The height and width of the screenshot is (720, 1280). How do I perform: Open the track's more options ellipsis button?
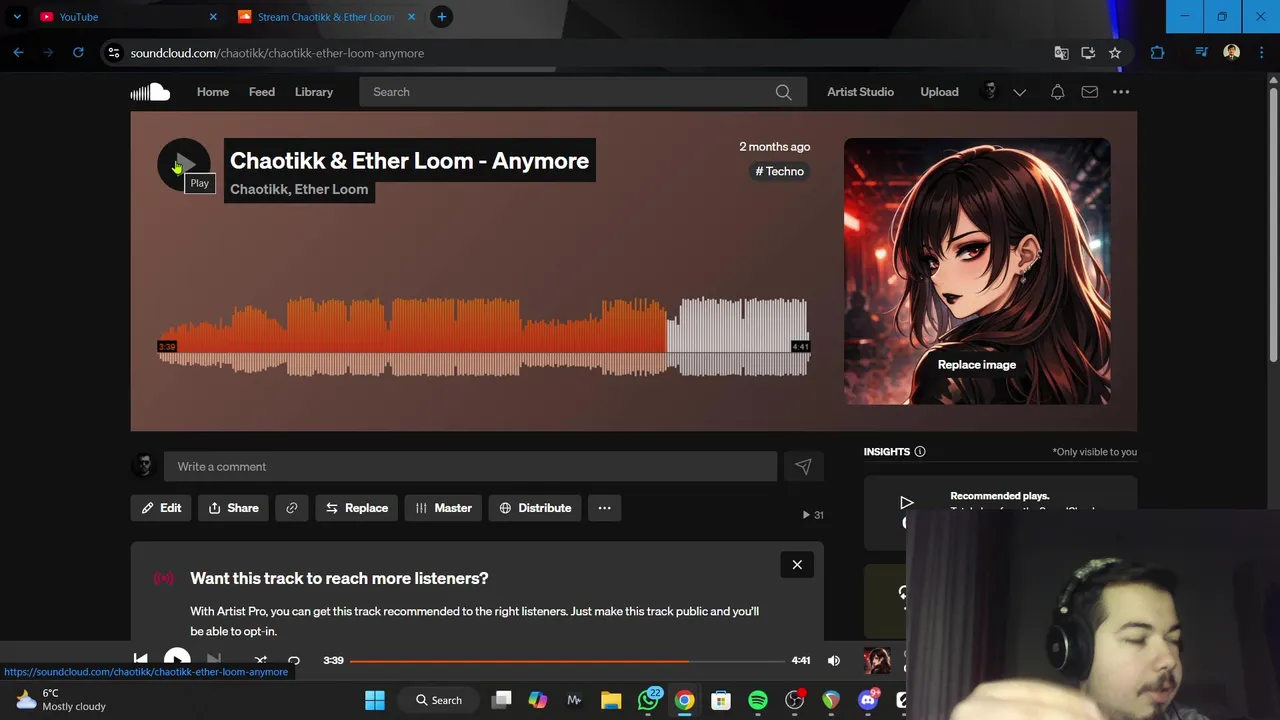604,508
